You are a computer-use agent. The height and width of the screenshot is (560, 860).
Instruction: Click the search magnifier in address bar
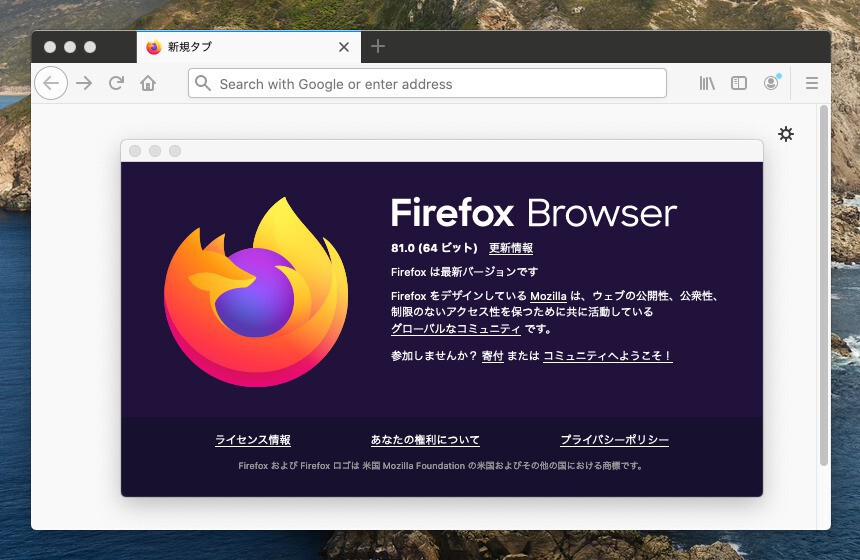pyautogui.click(x=203, y=83)
